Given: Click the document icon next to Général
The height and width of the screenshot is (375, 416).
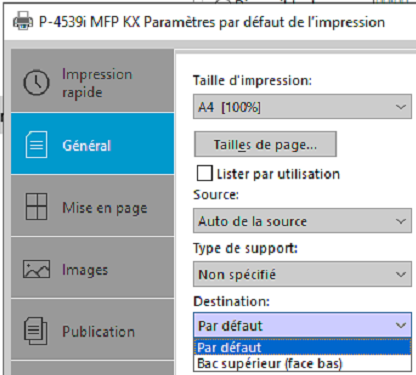Looking at the screenshot, I should click(x=36, y=144).
